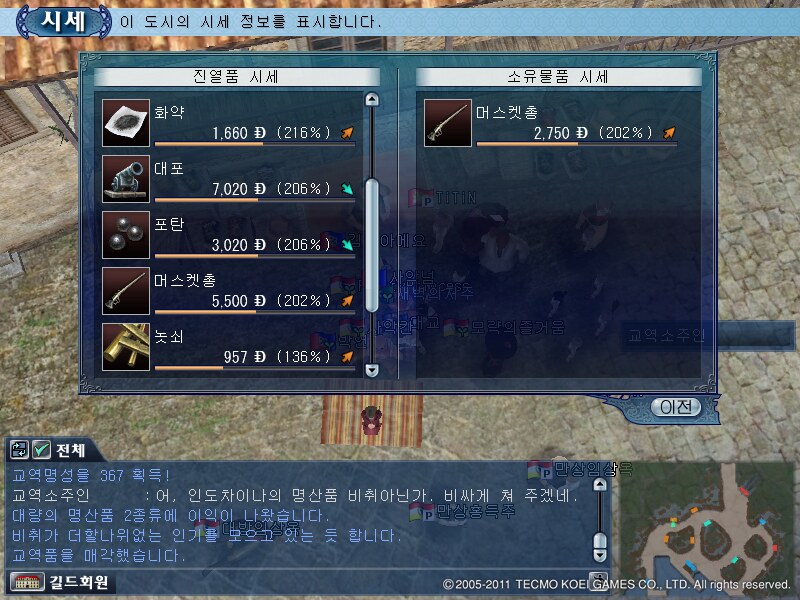The height and width of the screenshot is (600, 800).
Task: Click the 화약 price trend arrow
Action: point(347,133)
